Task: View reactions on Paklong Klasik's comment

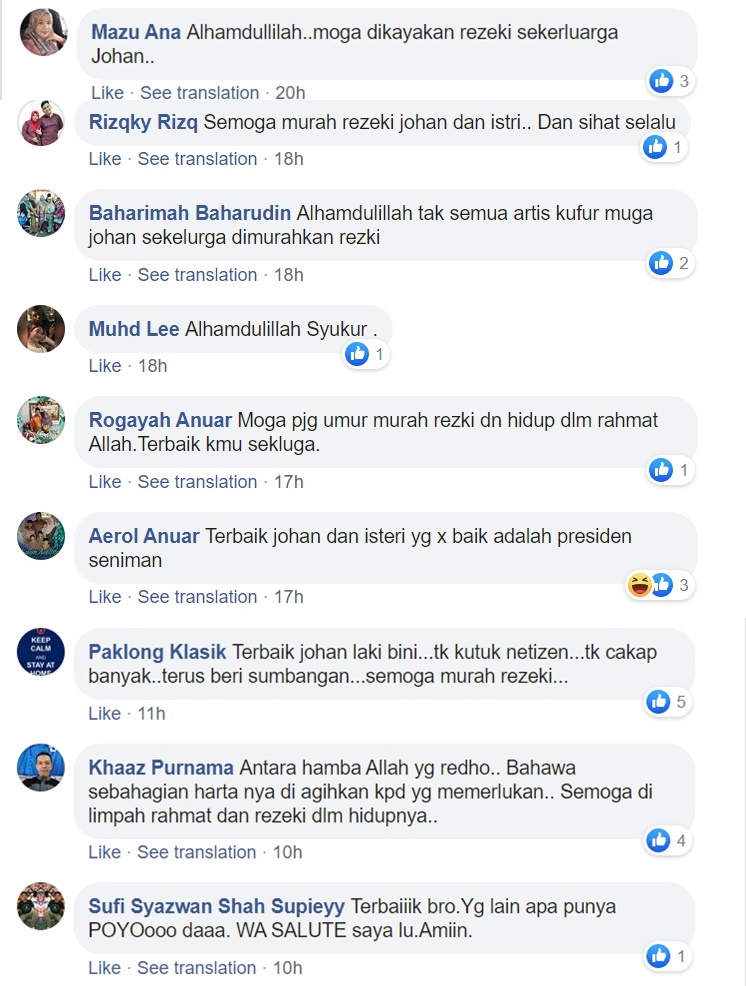Action: click(669, 702)
